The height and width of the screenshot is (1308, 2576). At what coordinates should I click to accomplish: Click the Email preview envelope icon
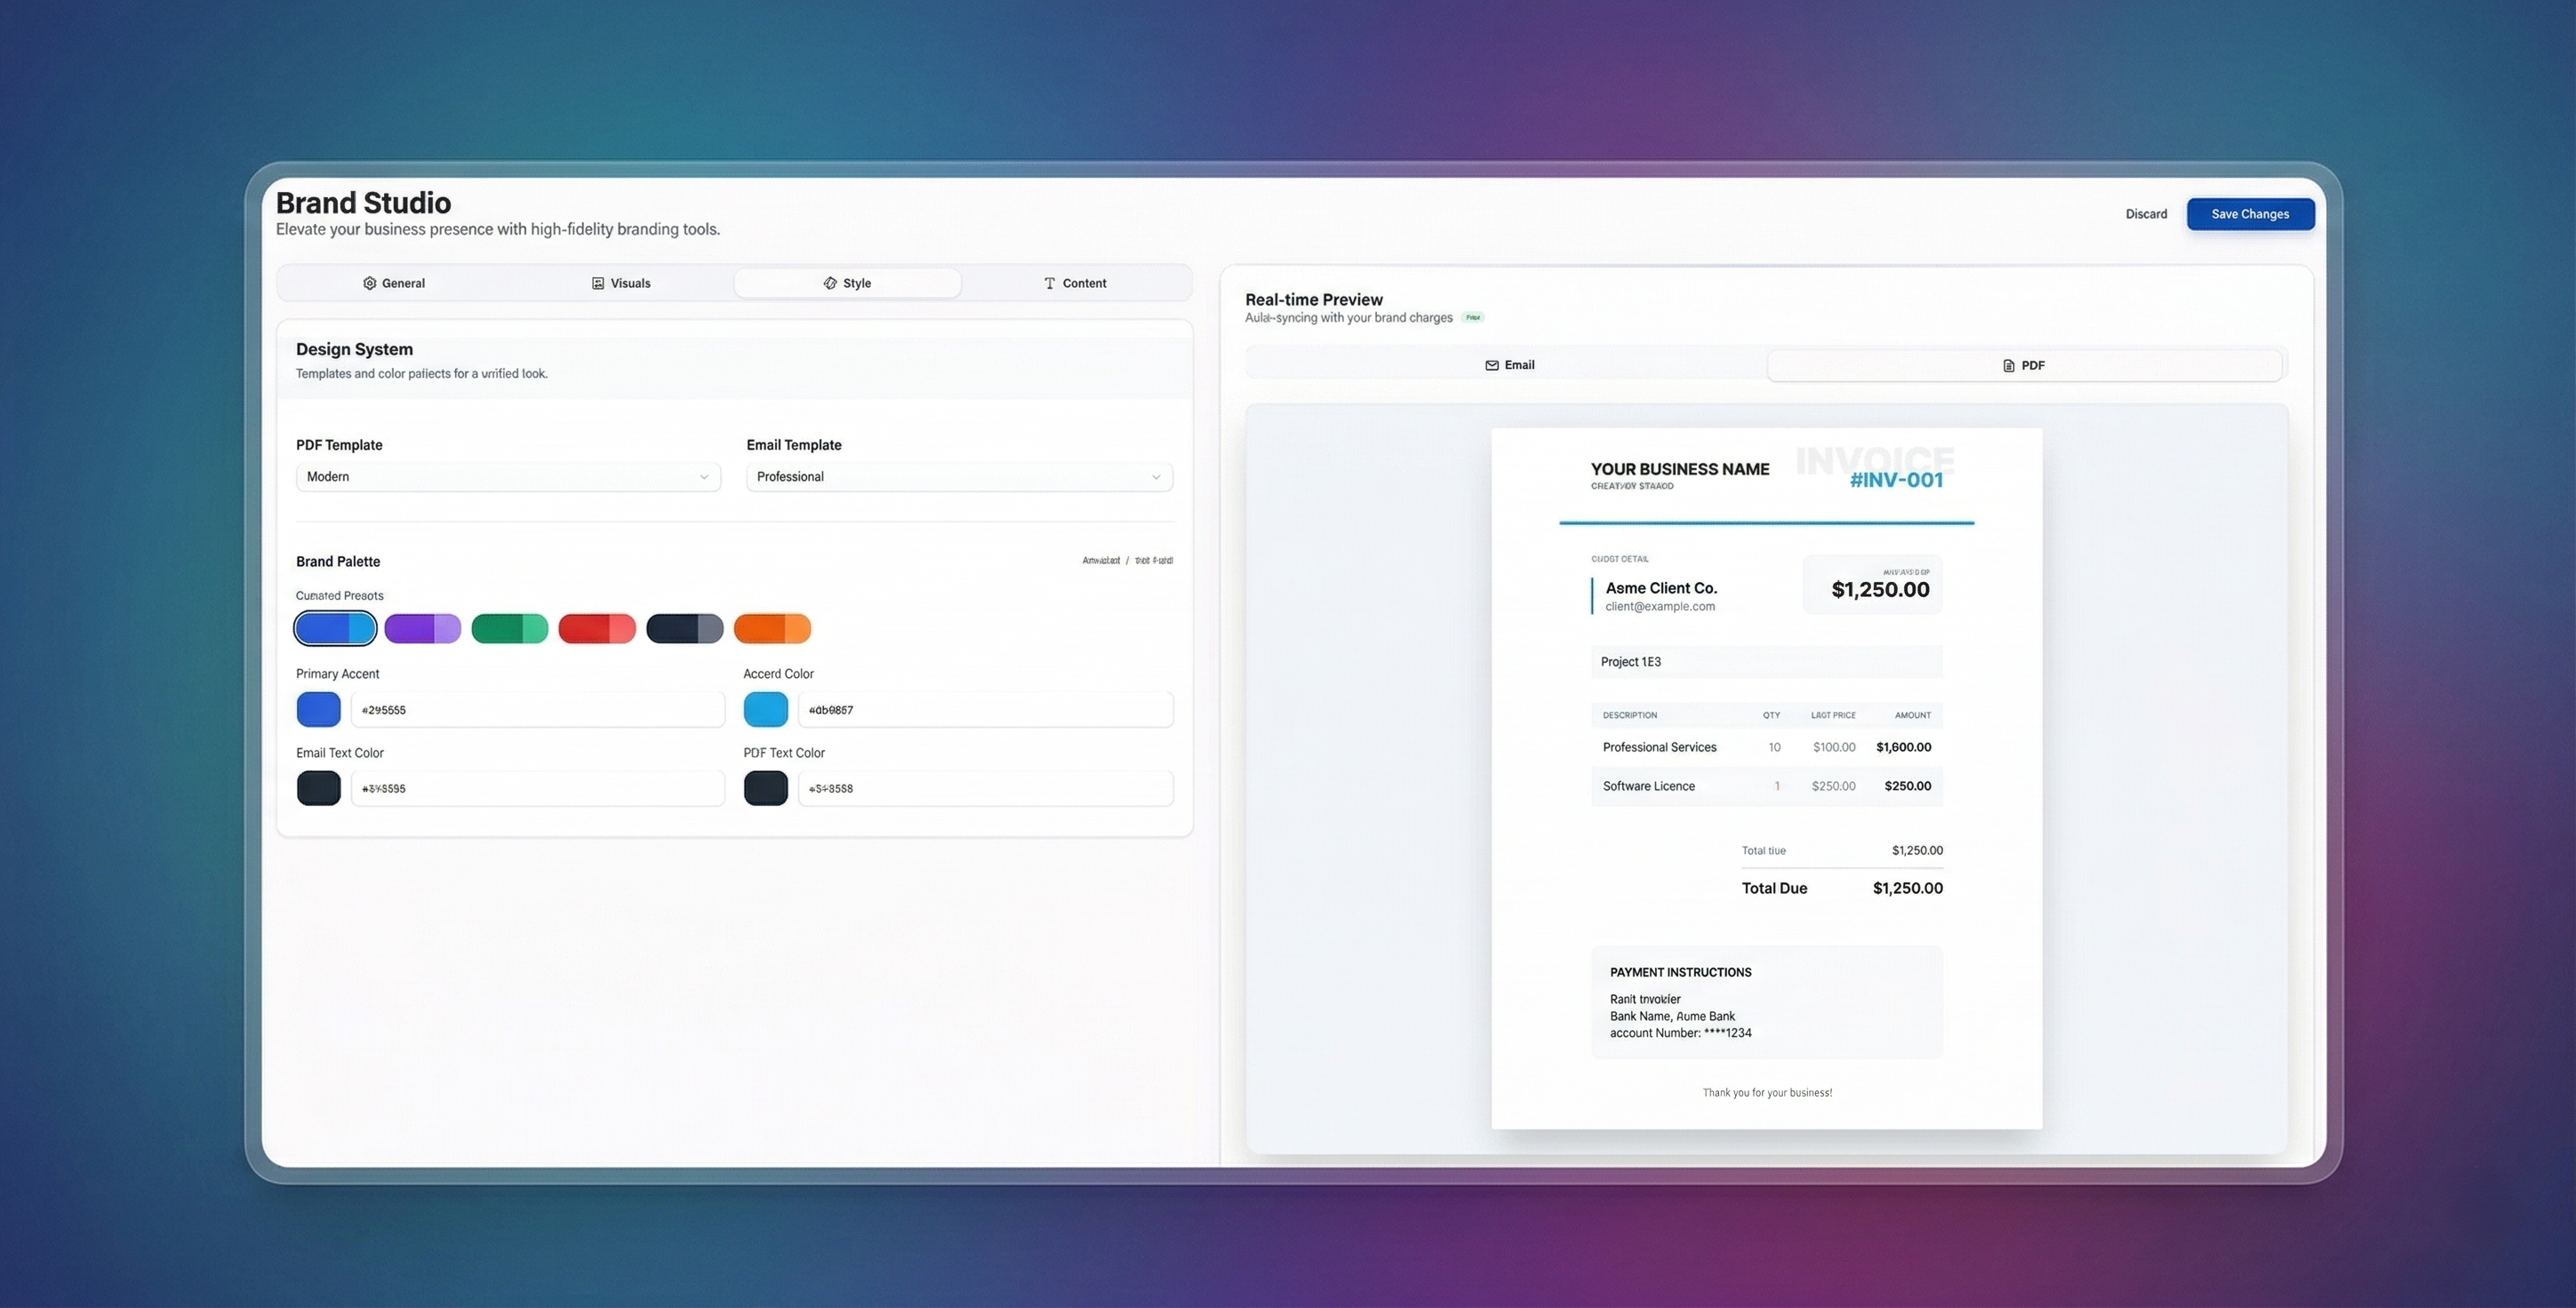pyautogui.click(x=1491, y=365)
